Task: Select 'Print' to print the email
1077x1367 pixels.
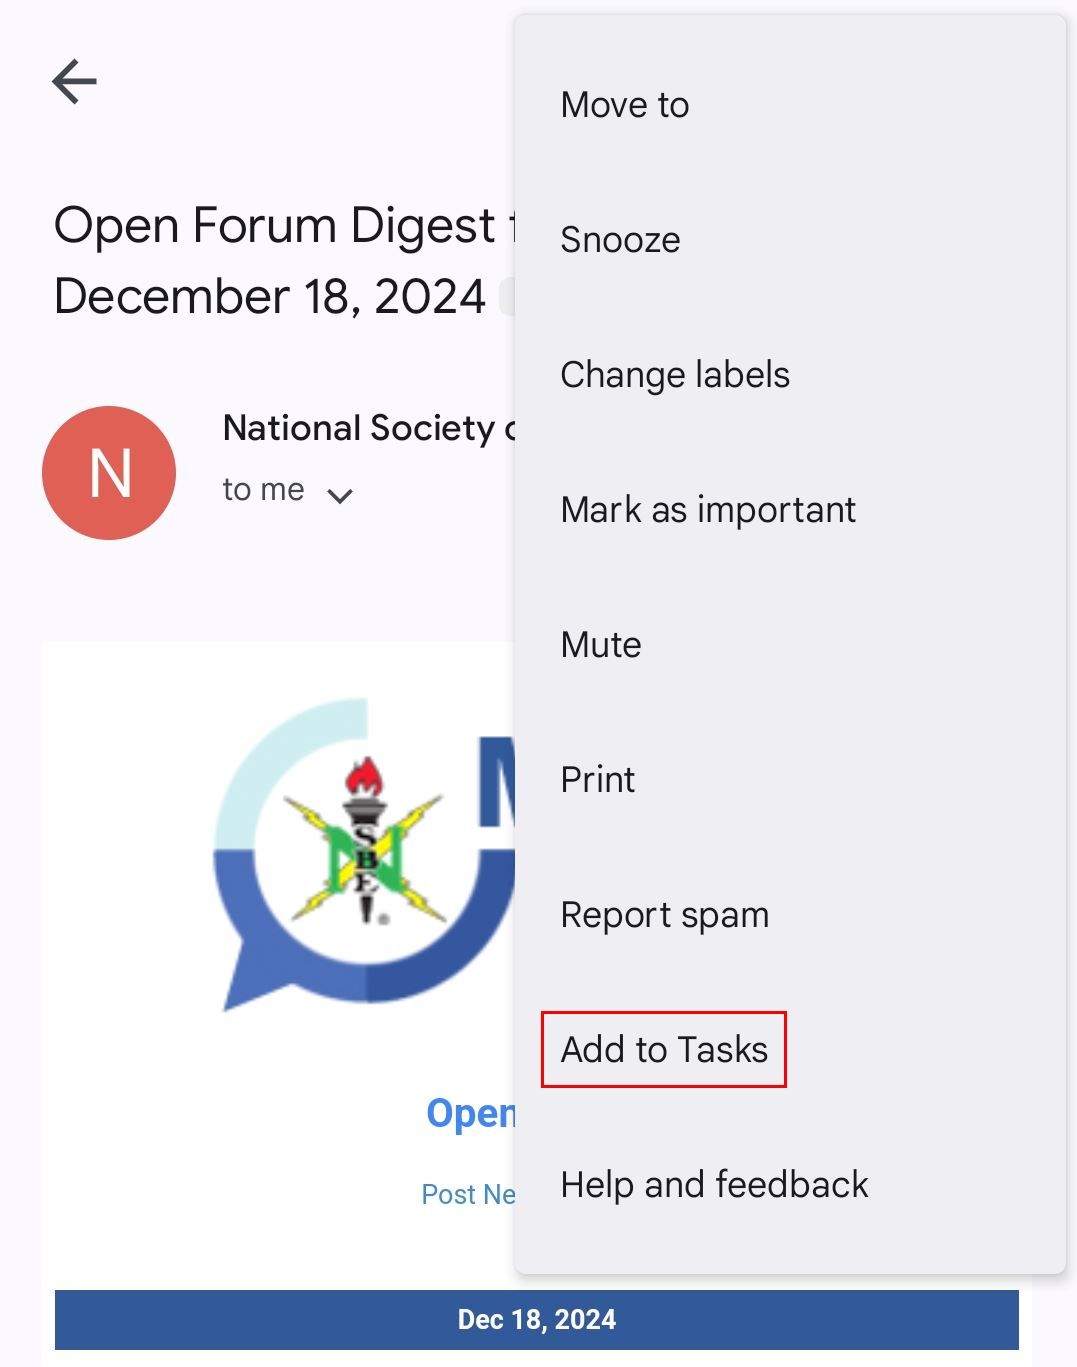Action: point(596,779)
